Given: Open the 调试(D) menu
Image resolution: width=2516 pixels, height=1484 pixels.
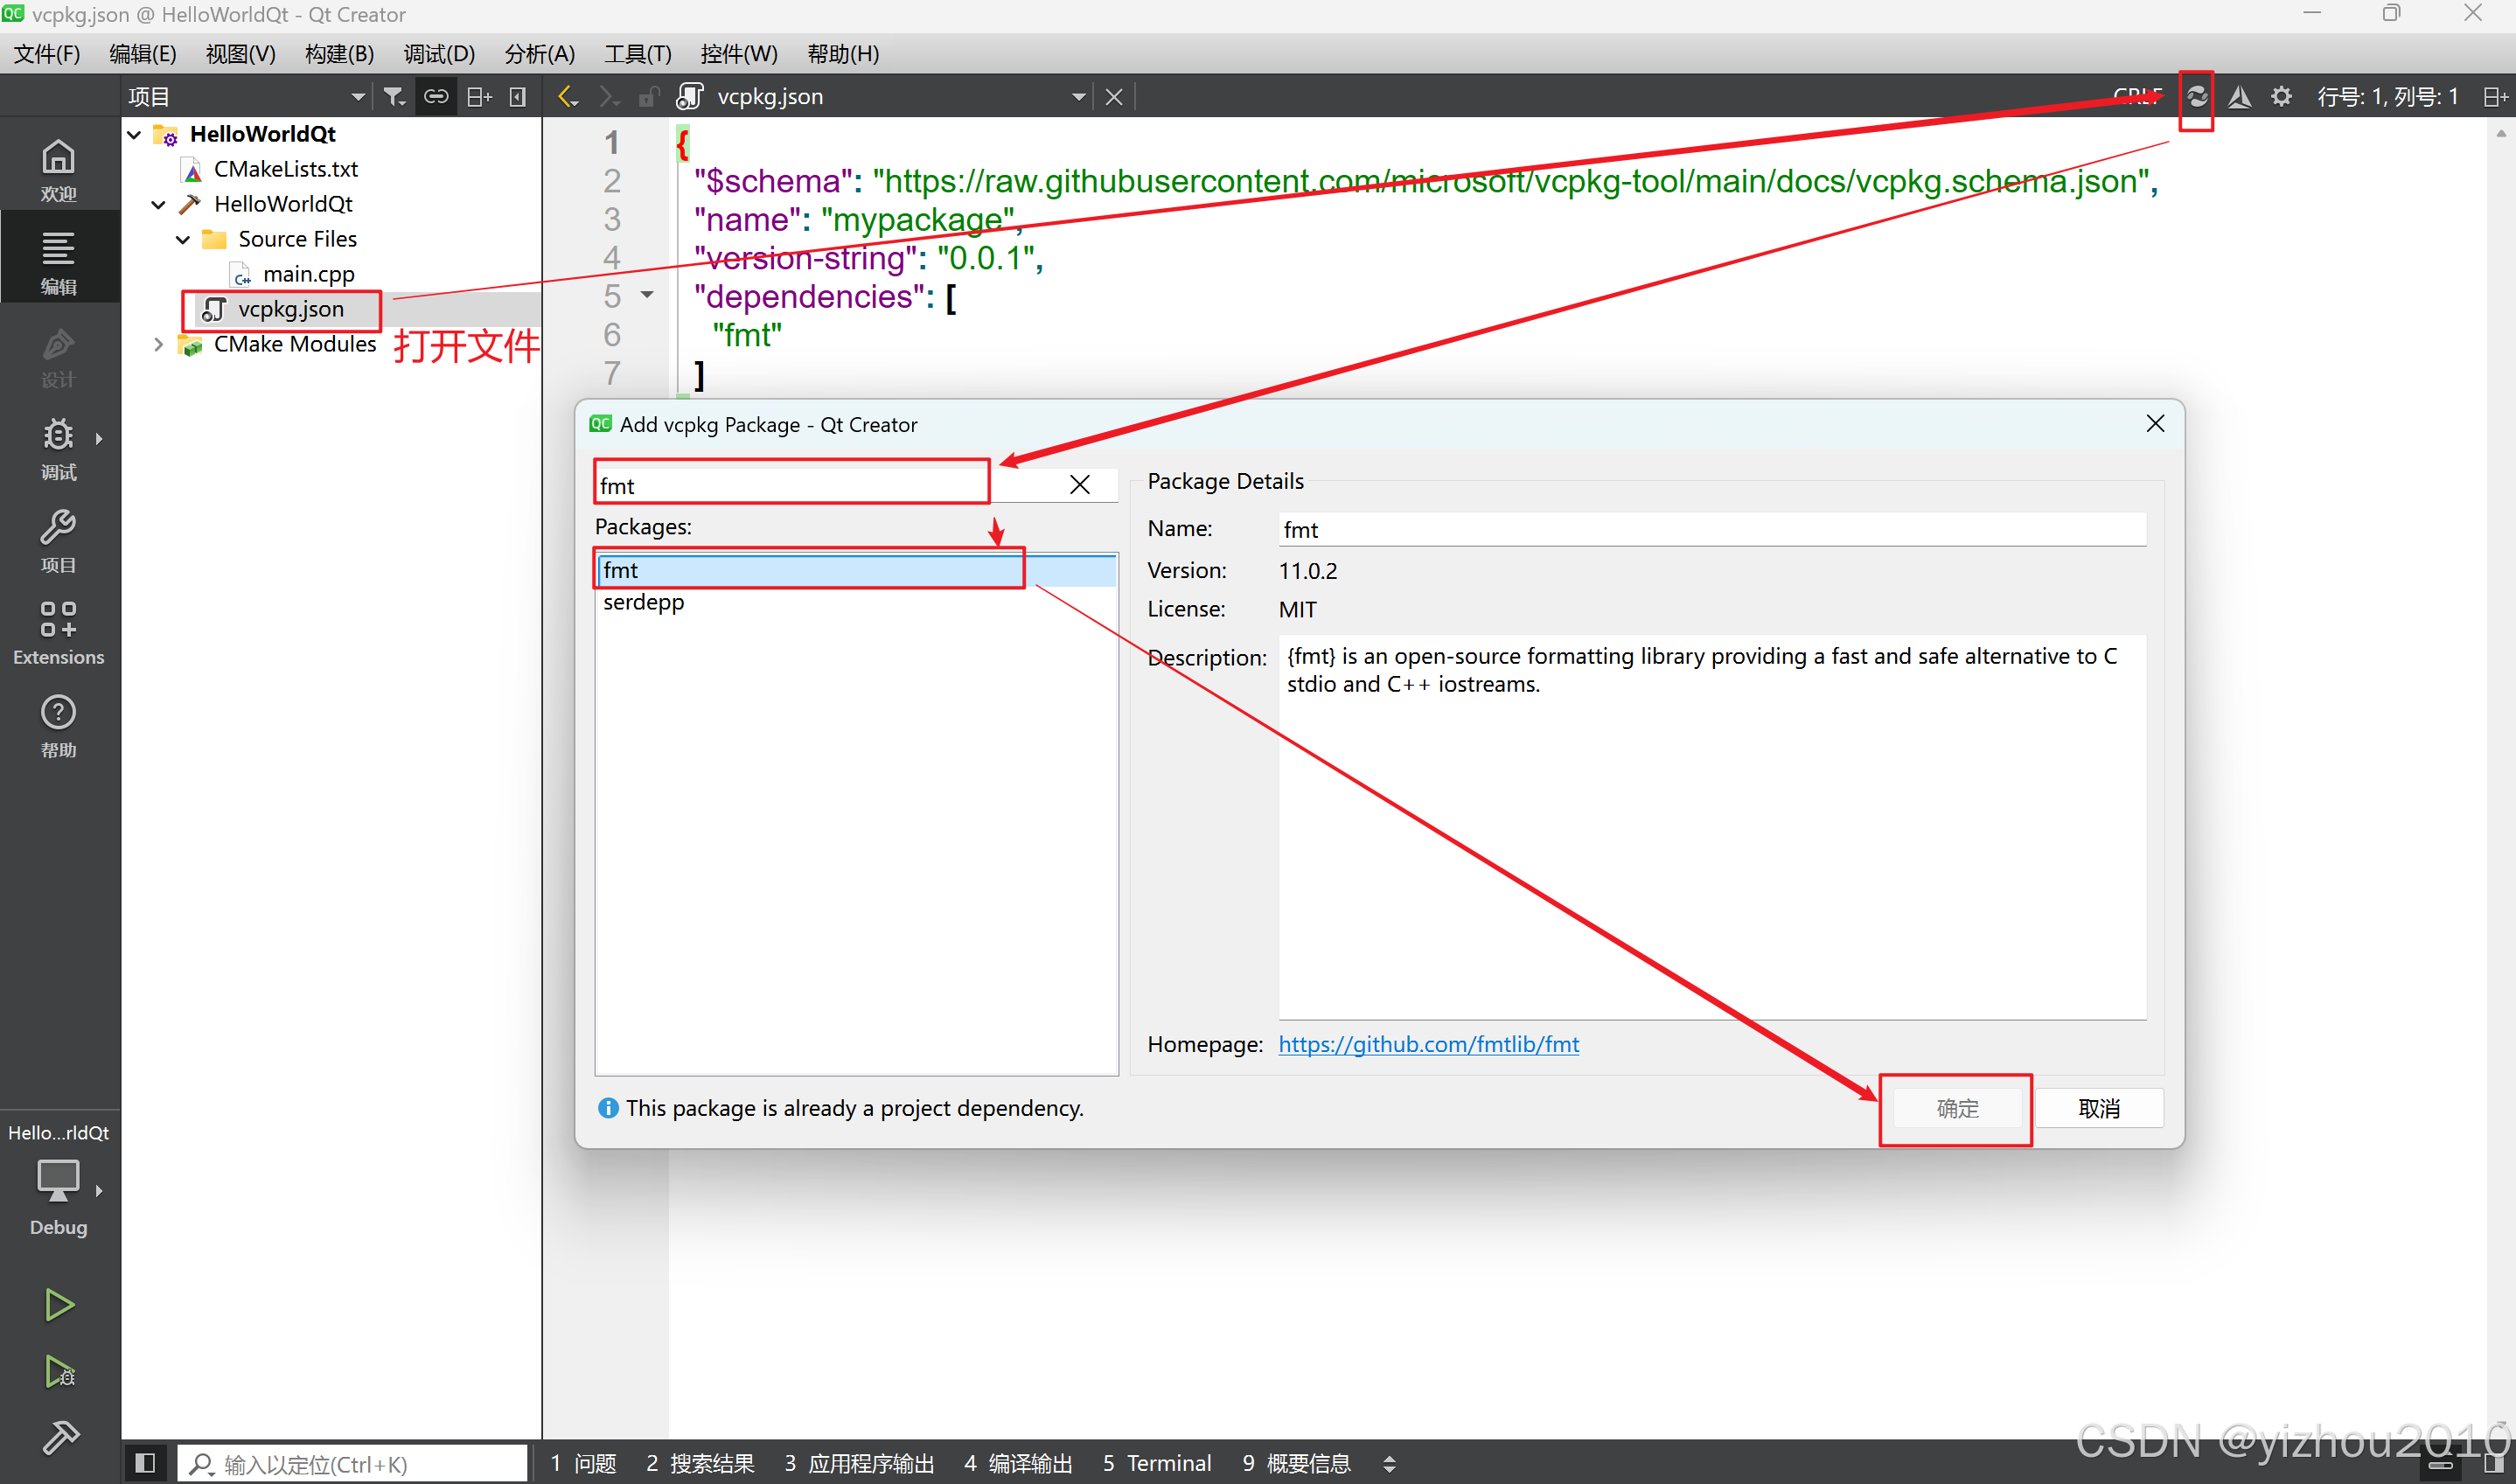Looking at the screenshot, I should click(439, 53).
